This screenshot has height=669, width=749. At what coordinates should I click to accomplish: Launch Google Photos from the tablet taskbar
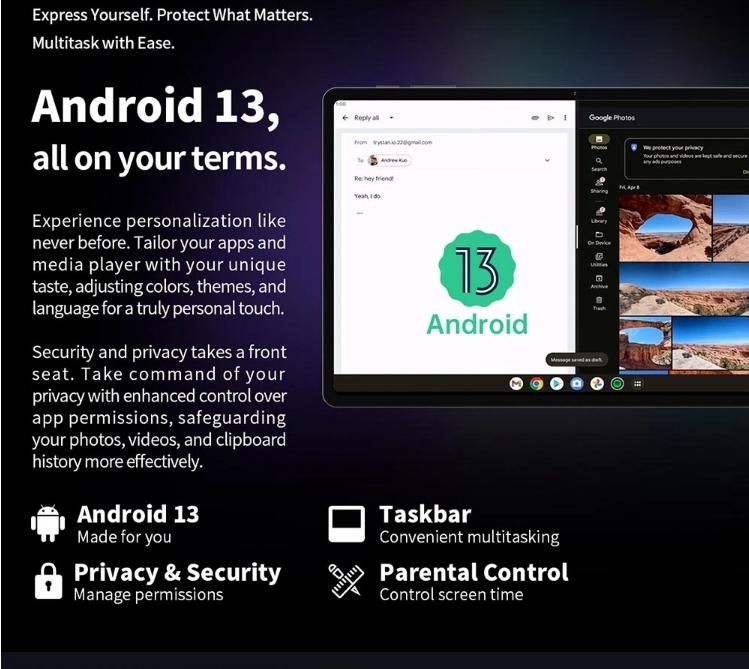pyautogui.click(x=597, y=383)
